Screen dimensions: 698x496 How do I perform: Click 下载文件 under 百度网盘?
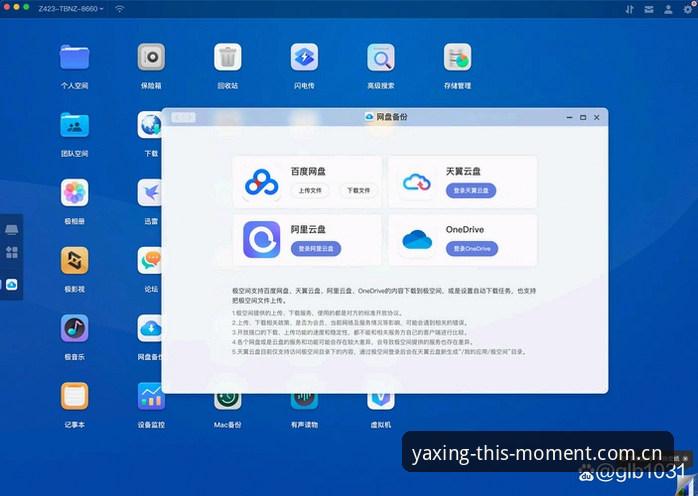(358, 190)
